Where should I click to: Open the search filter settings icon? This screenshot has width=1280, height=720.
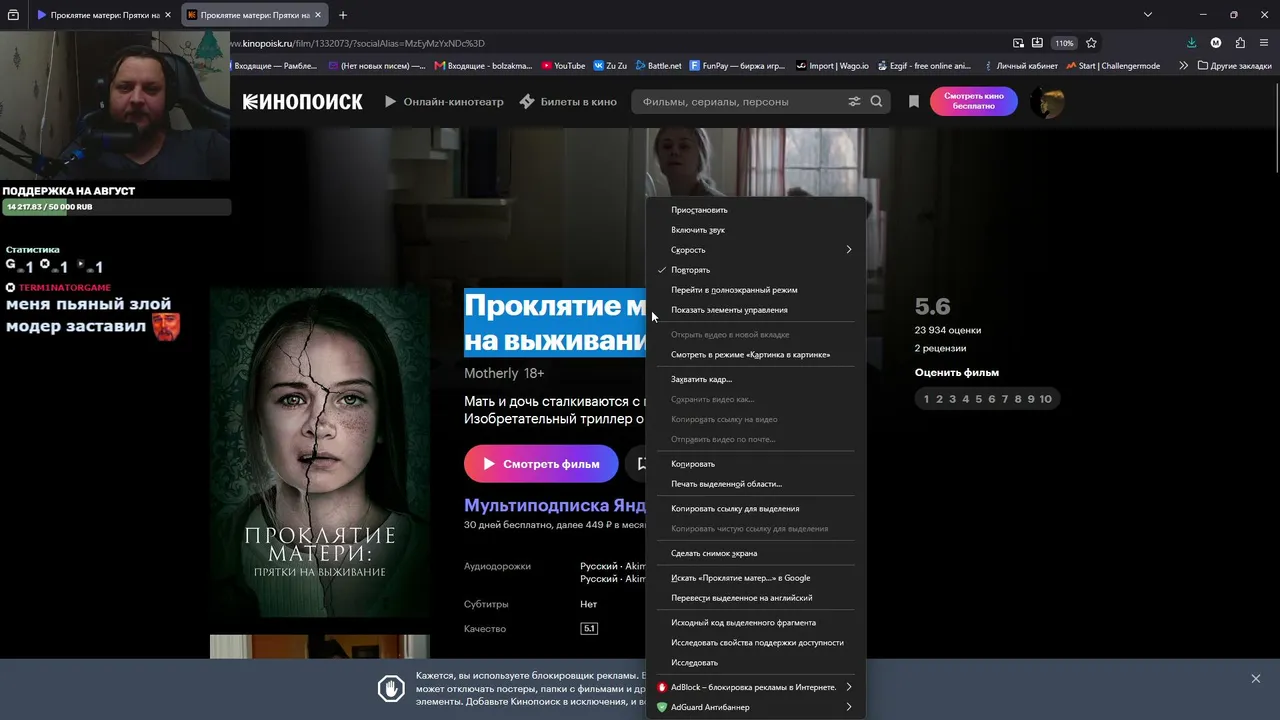854,101
